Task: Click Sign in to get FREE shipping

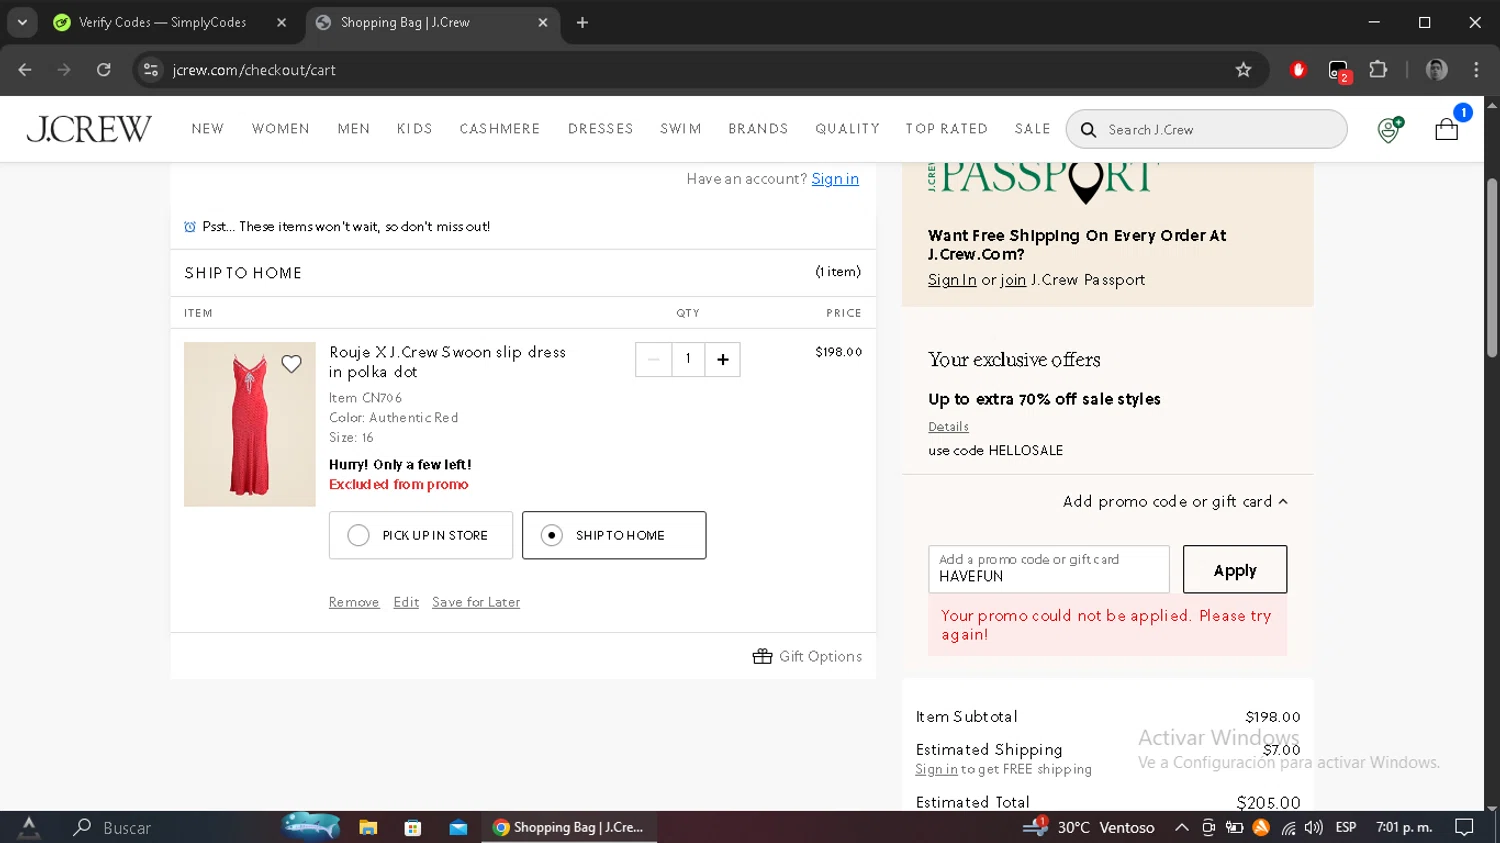Action: pyautogui.click(x=936, y=769)
